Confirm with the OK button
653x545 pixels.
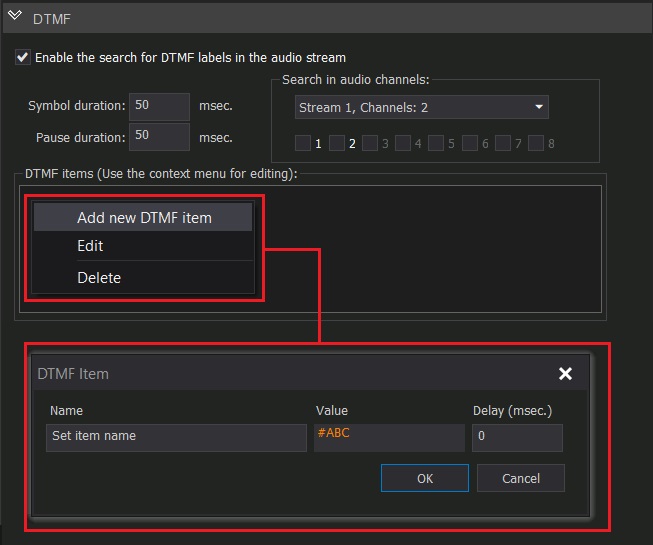click(x=425, y=478)
